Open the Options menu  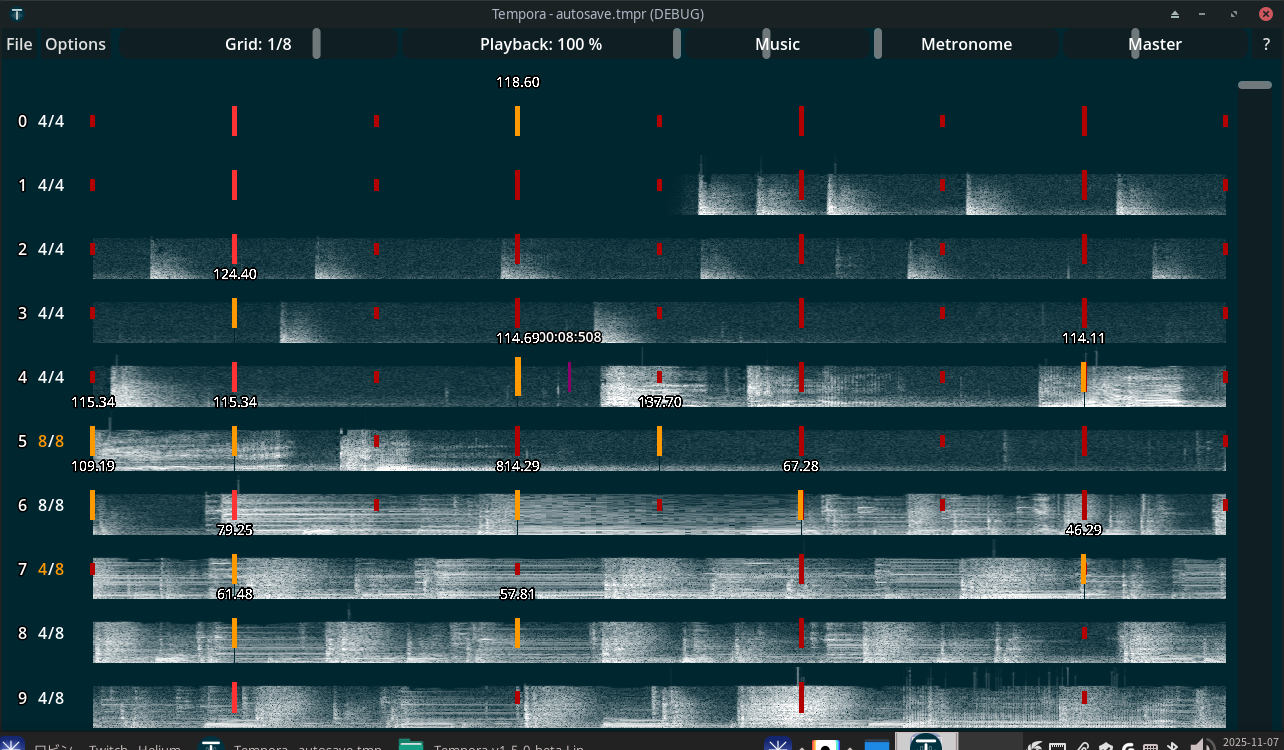pyautogui.click(x=75, y=44)
